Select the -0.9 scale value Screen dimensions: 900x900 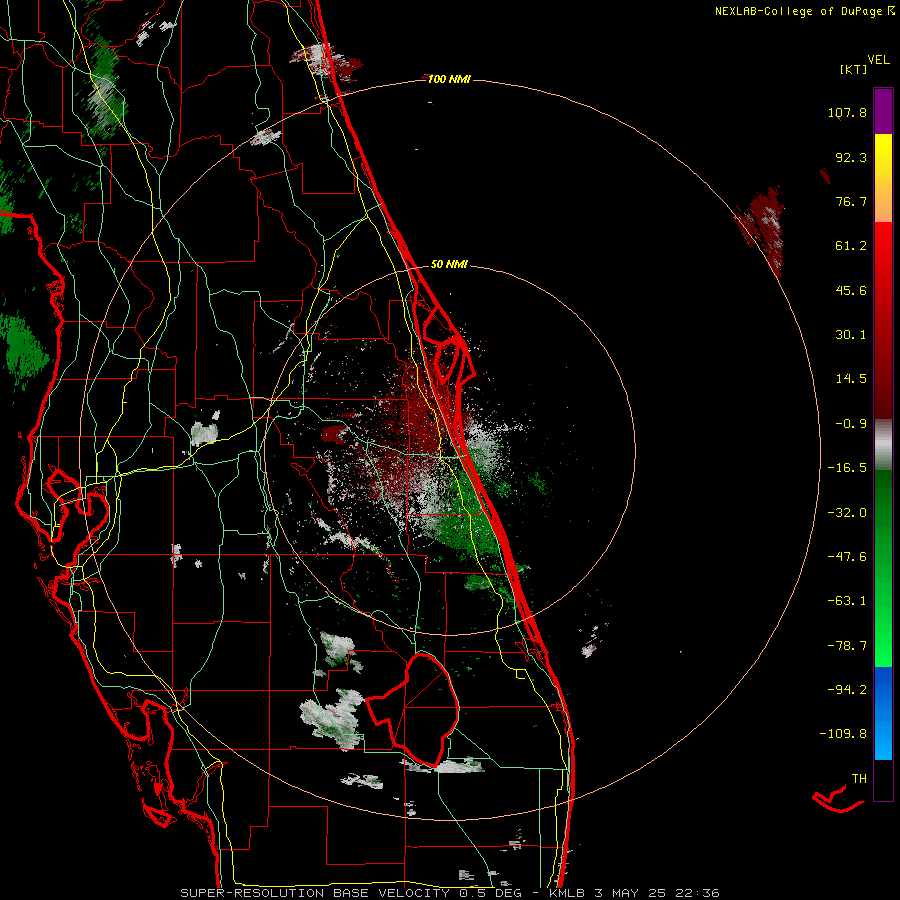[851, 424]
